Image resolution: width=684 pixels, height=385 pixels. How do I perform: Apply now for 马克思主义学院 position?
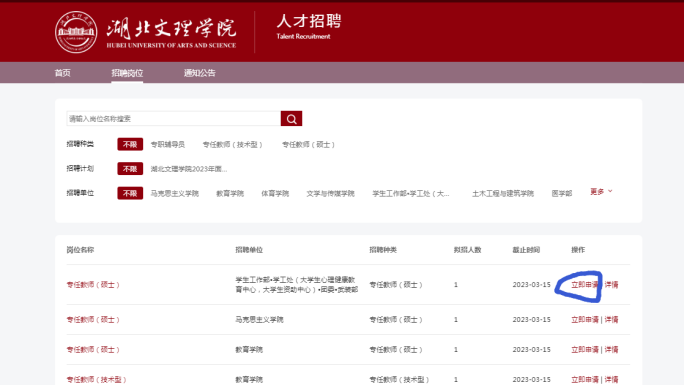[x=585, y=320]
